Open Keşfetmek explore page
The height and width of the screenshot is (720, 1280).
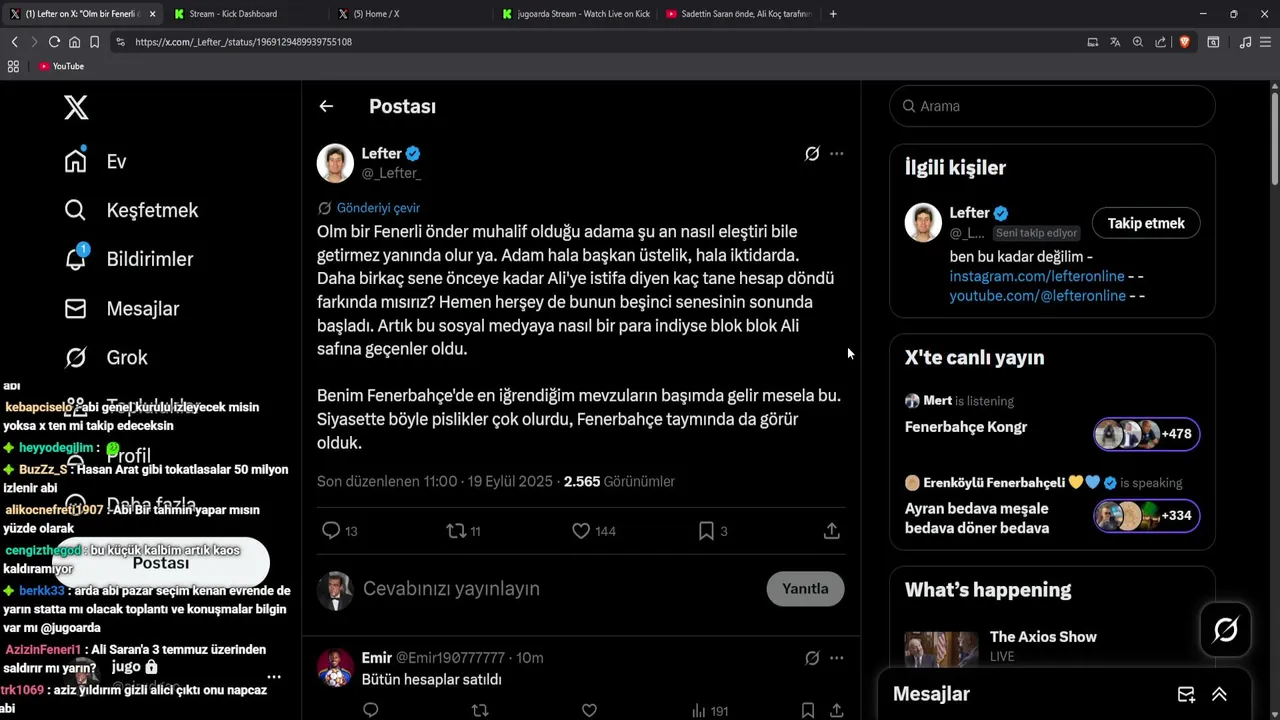[x=131, y=210]
